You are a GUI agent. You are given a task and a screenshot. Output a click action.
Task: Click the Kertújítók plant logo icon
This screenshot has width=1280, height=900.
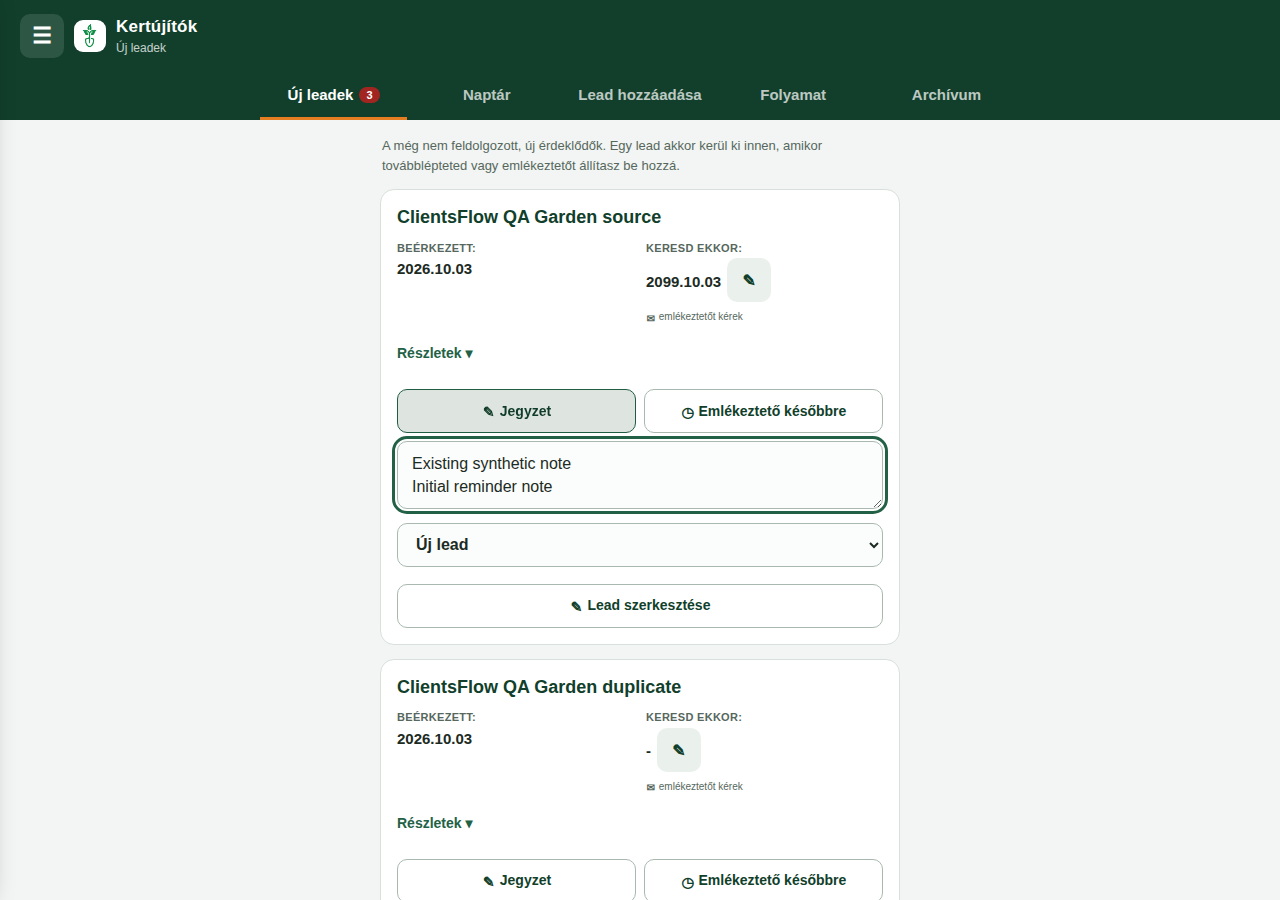point(90,36)
